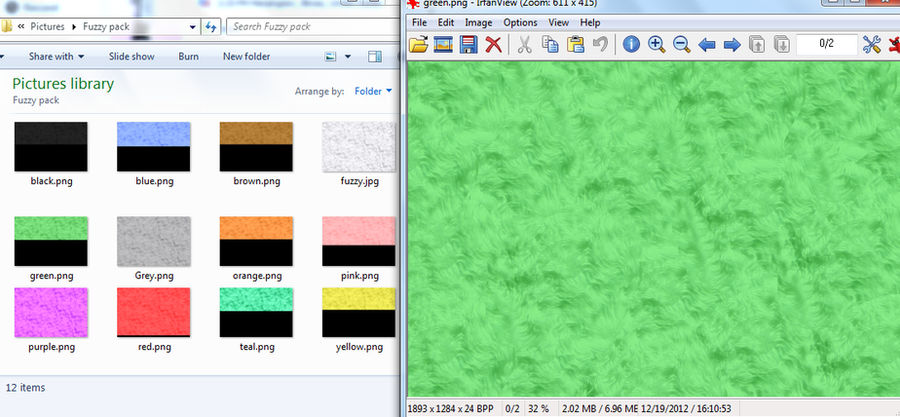
Task: Open the View menu in IrfanView
Action: 558,22
